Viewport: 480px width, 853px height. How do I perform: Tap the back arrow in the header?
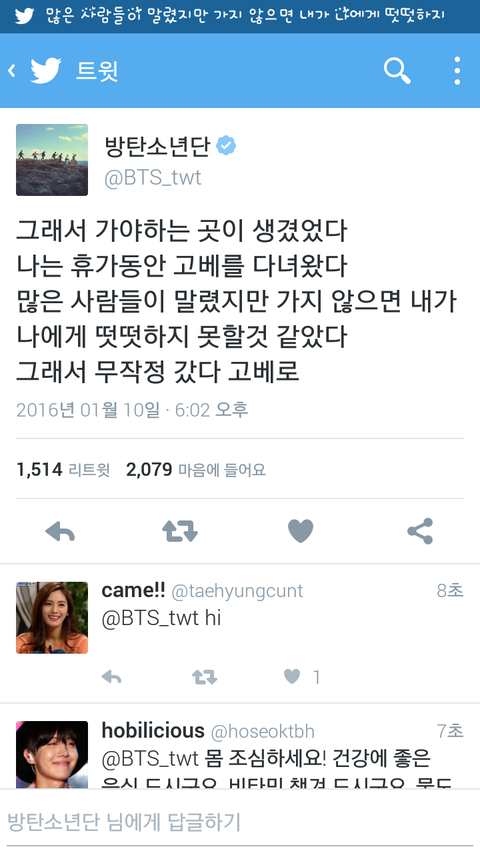(x=11, y=70)
